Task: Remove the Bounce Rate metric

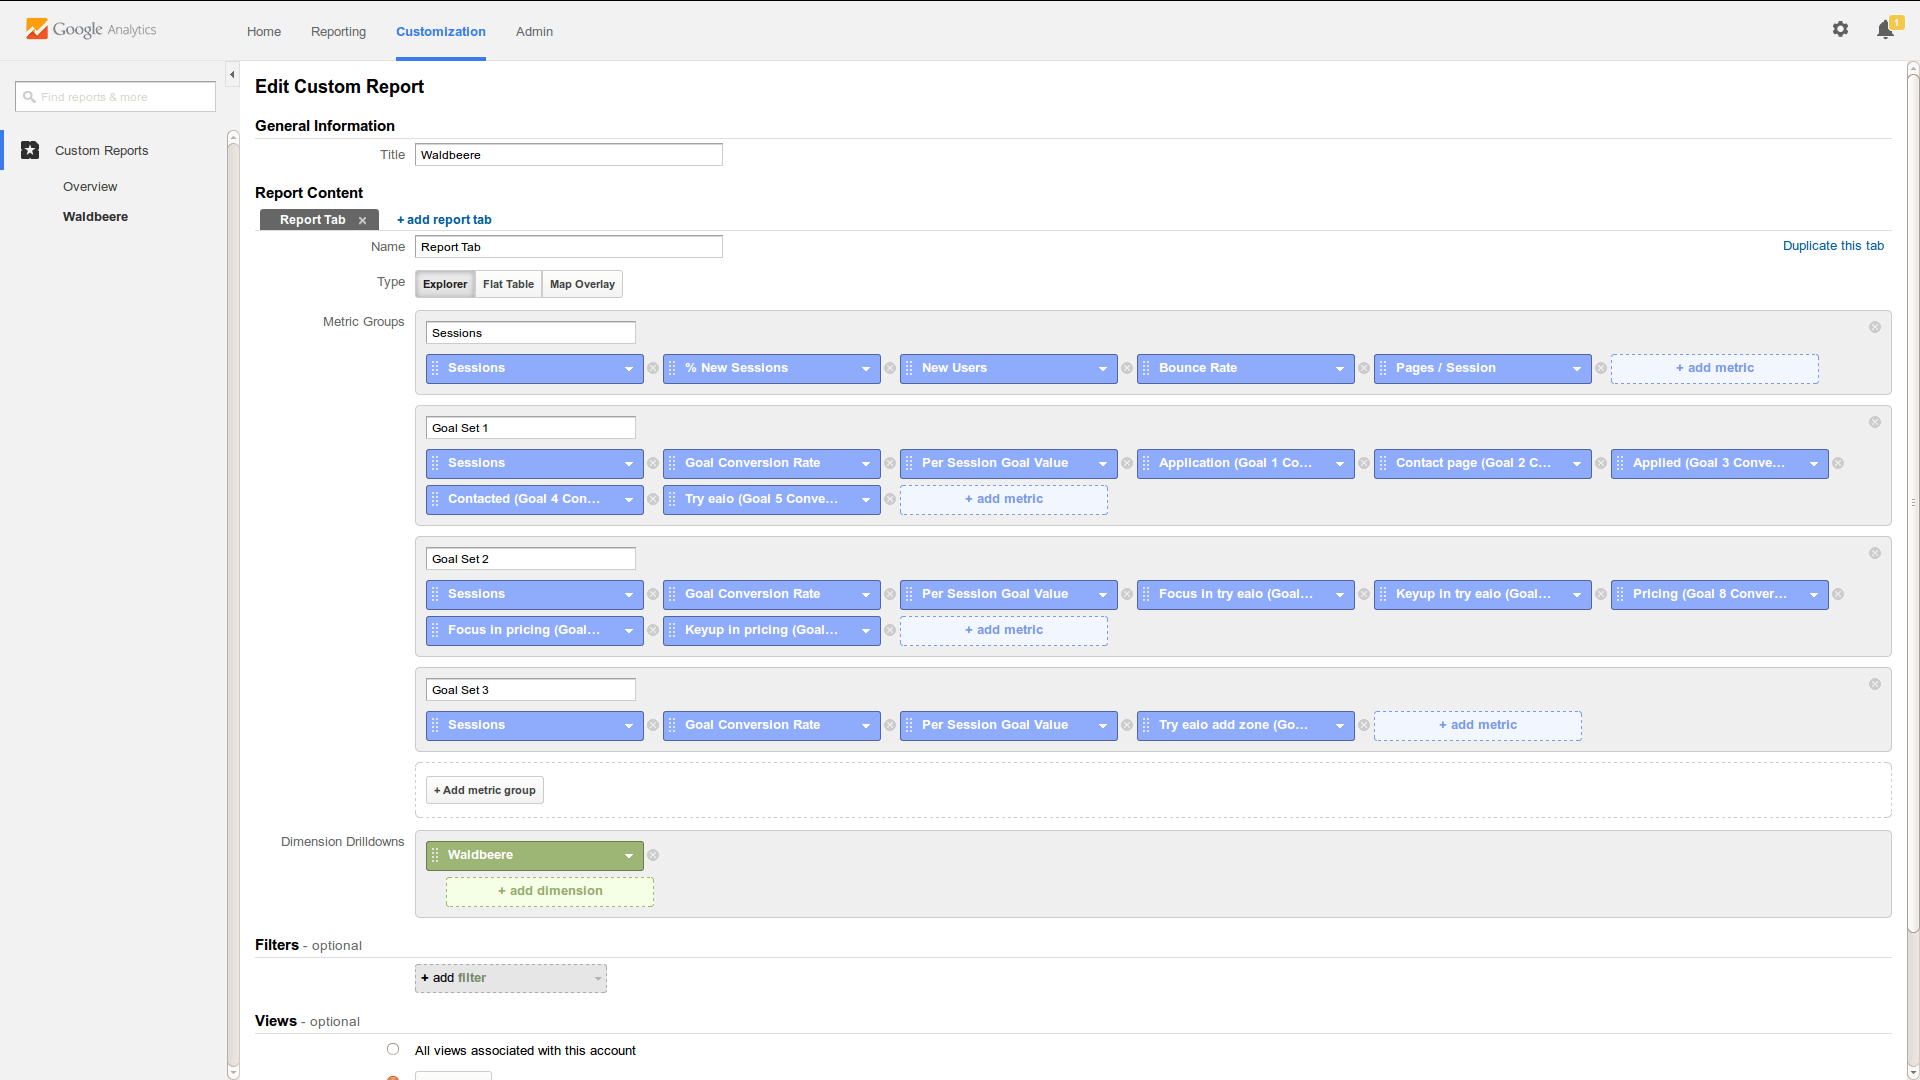Action: [1364, 369]
